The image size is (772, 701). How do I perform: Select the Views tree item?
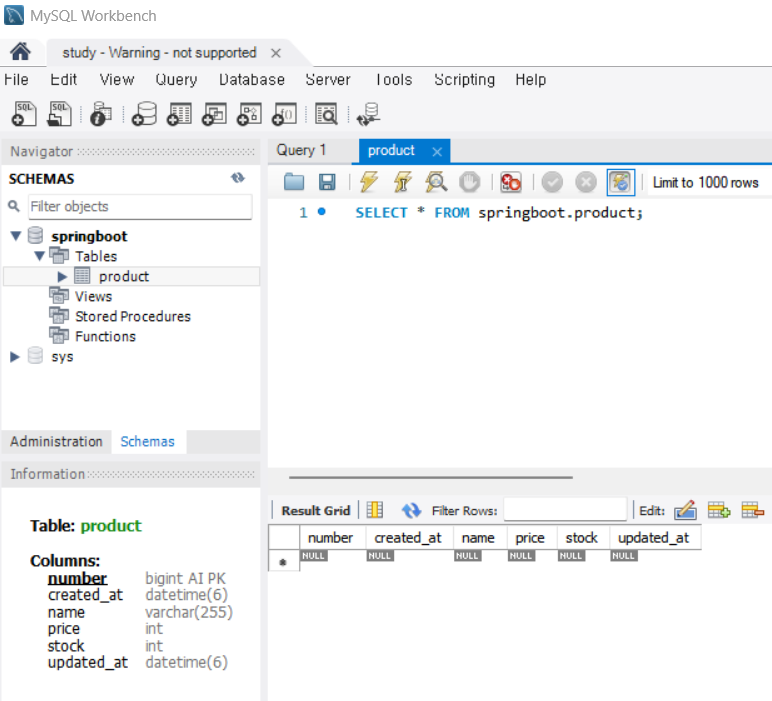point(94,296)
